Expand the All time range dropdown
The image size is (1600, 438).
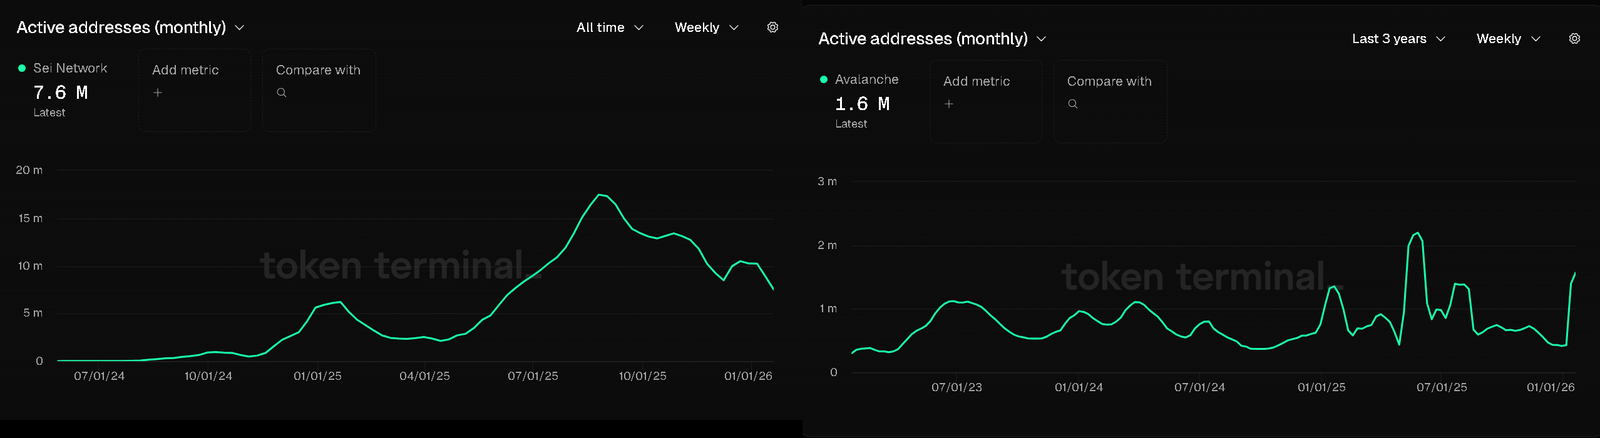[609, 28]
